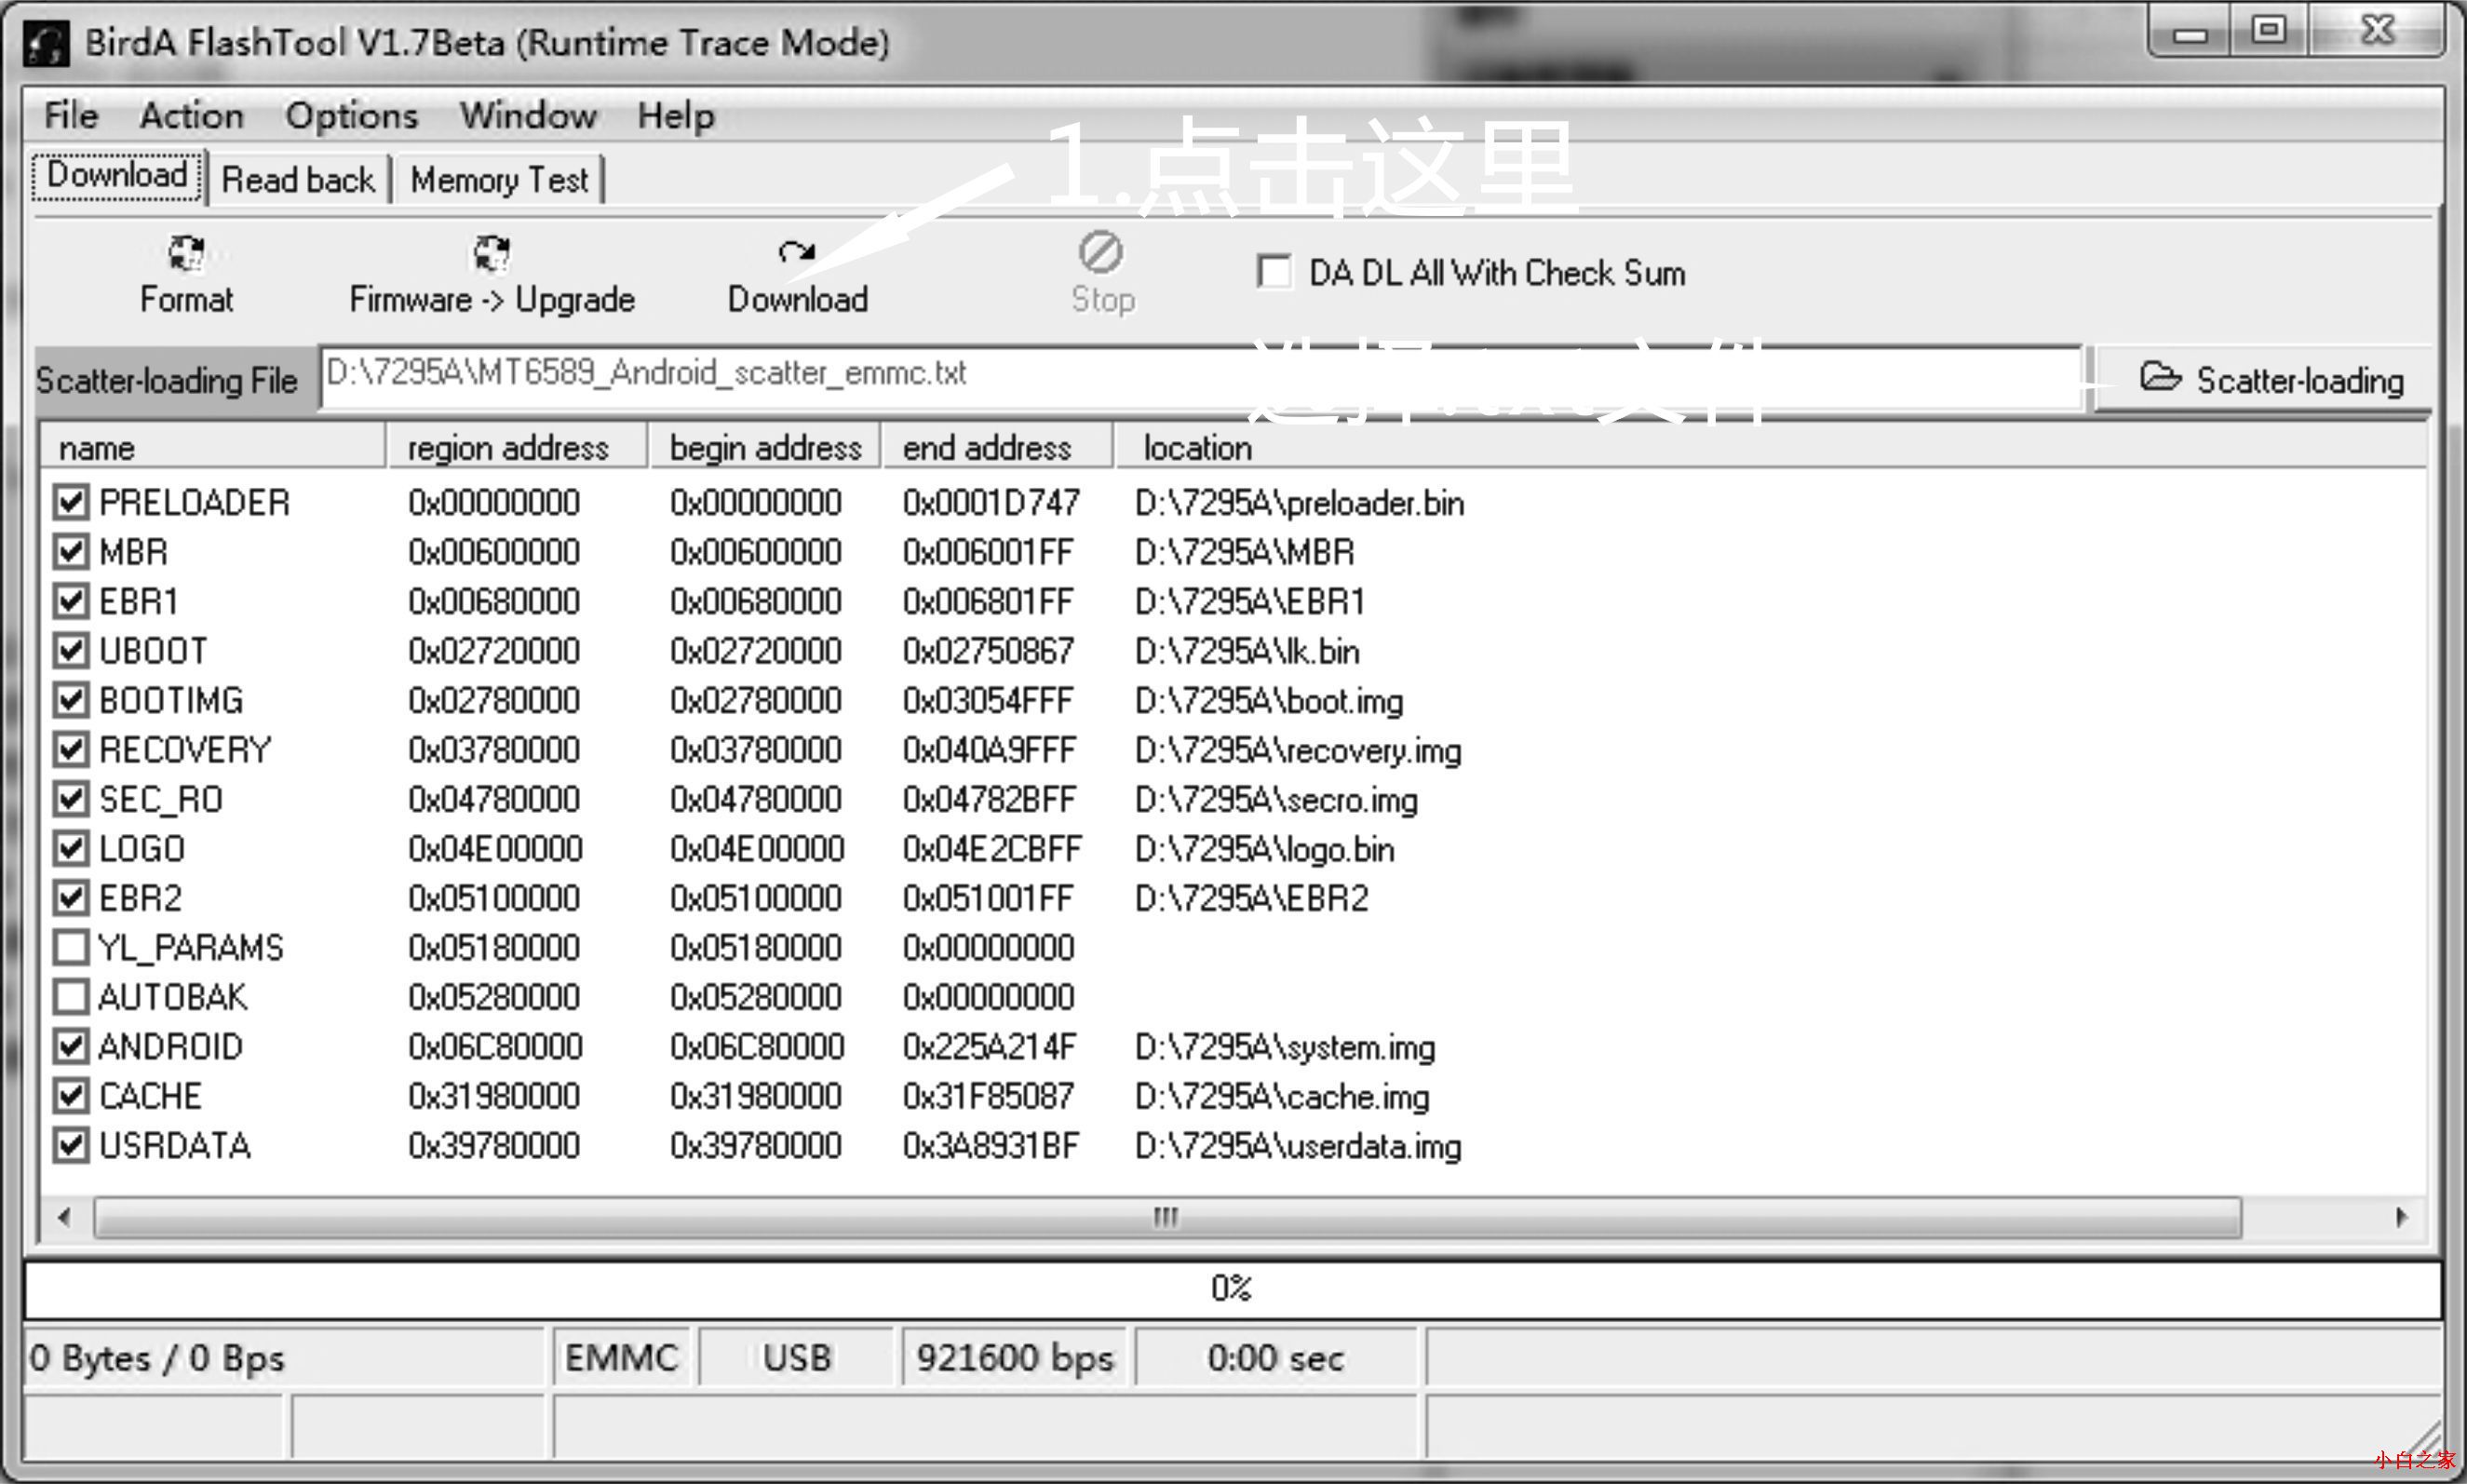Select the Download tab
Image resolution: width=2467 pixels, height=1484 pixels.
click(118, 176)
